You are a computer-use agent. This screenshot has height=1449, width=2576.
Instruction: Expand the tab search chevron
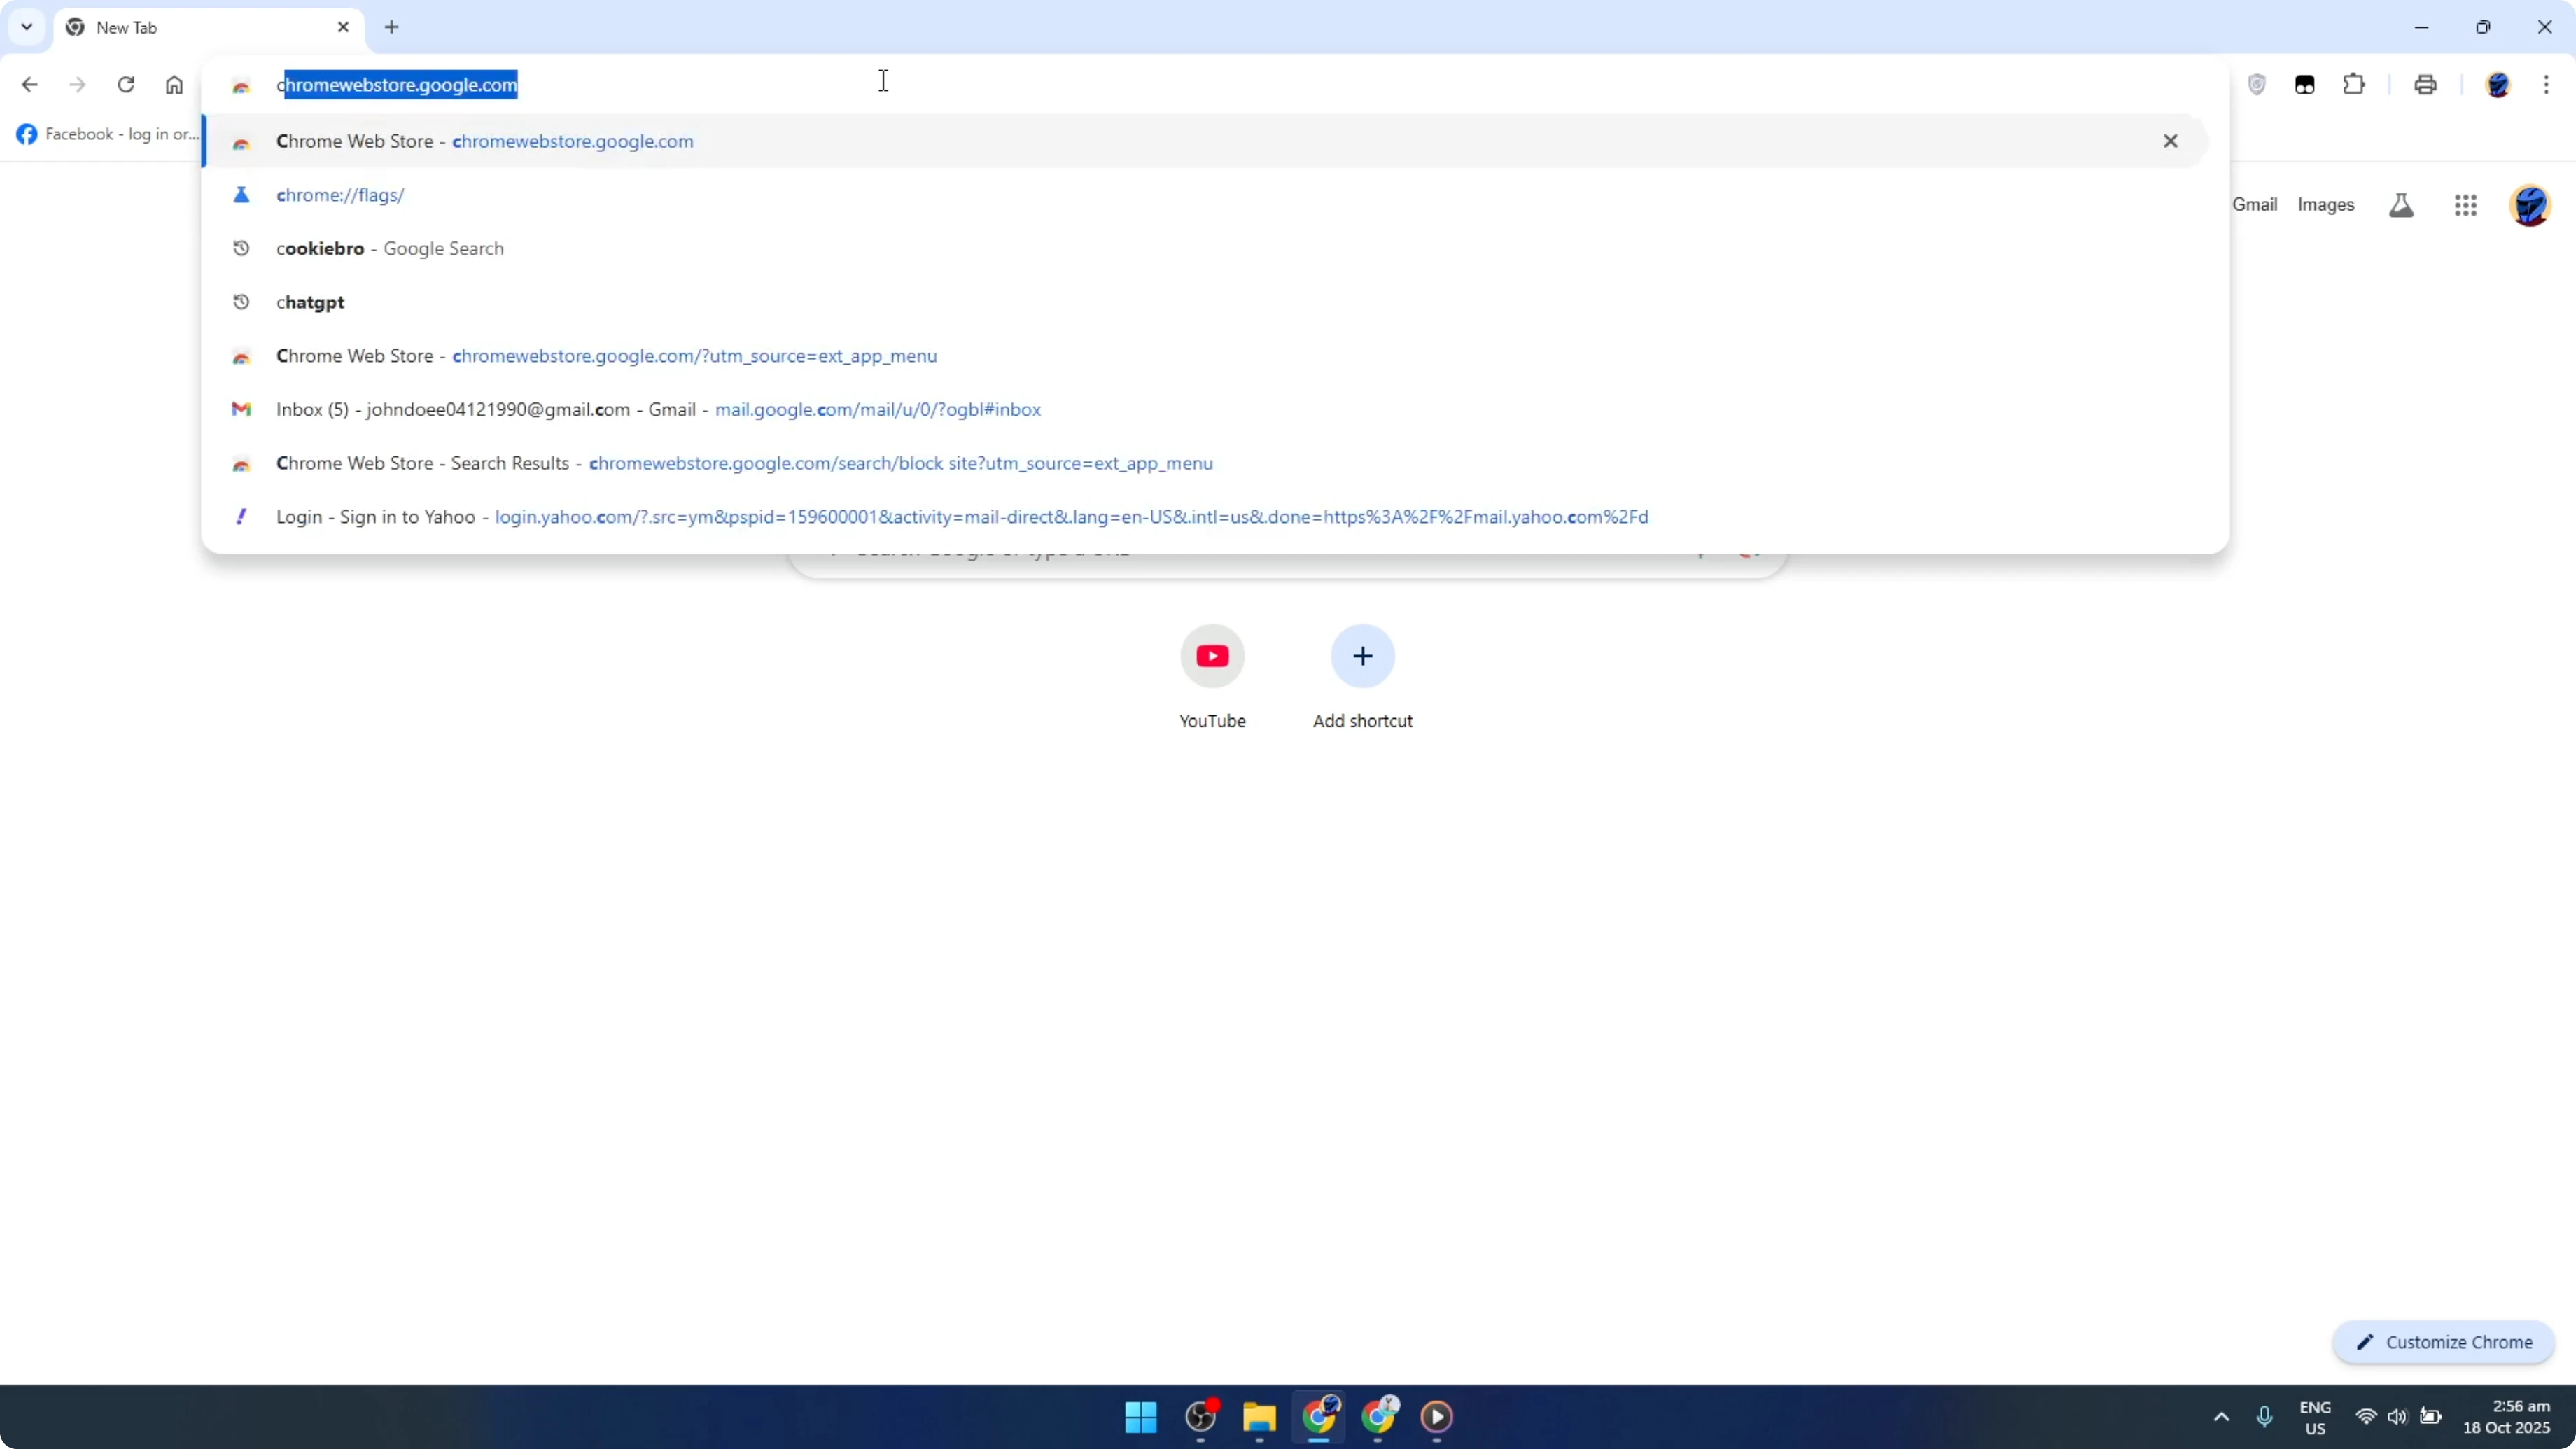point(26,27)
